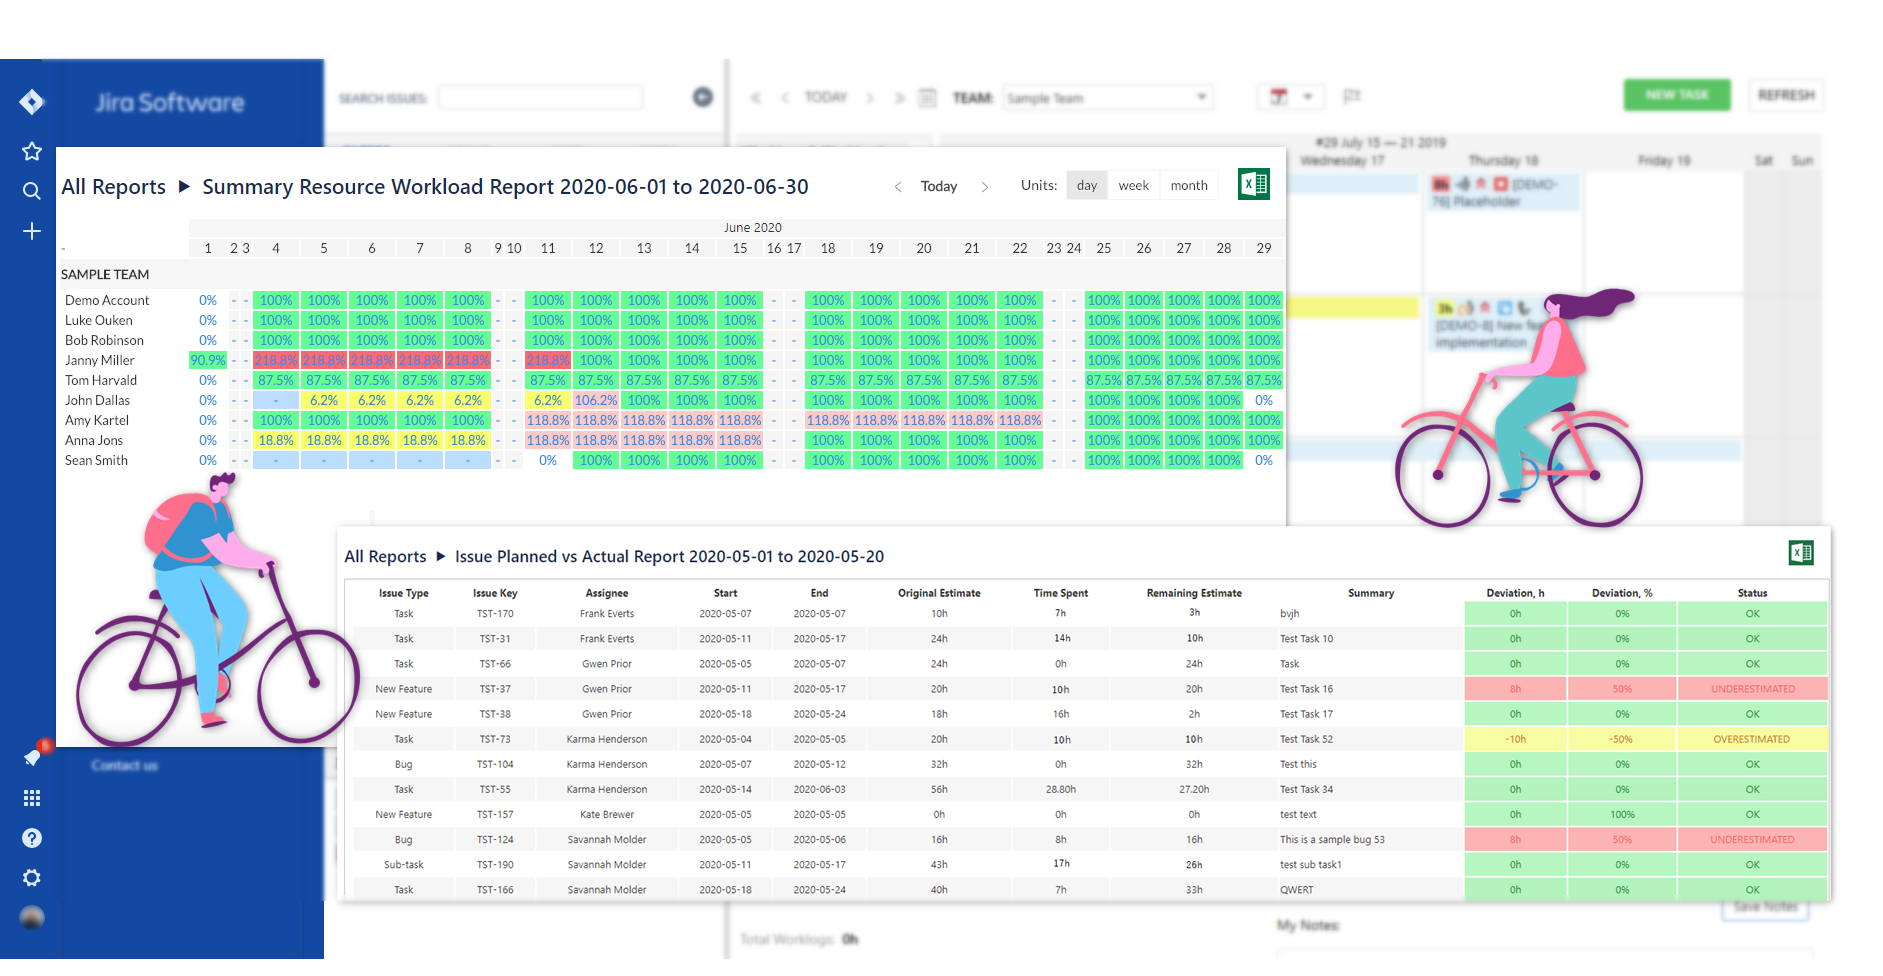
Task: Go to next period in workload report
Action: pyautogui.click(x=985, y=187)
